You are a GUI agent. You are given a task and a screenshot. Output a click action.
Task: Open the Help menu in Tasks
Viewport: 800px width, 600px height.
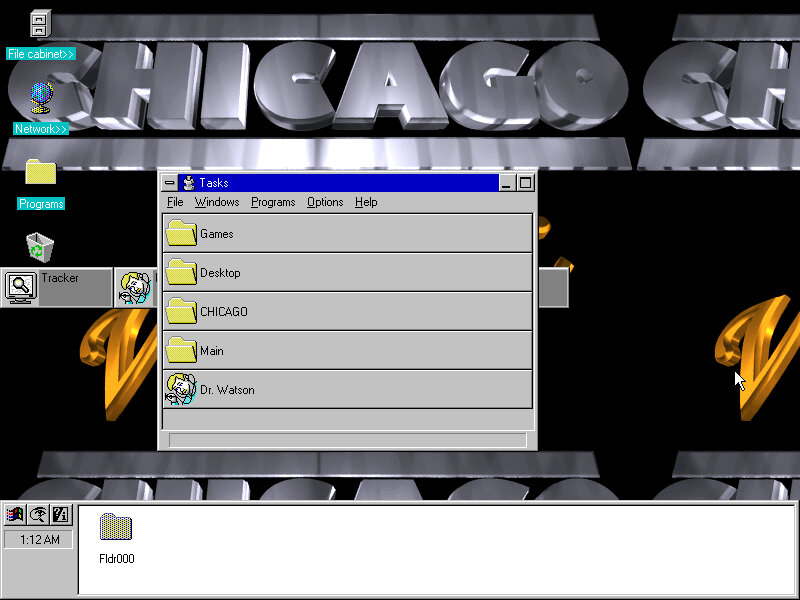pyautogui.click(x=366, y=202)
